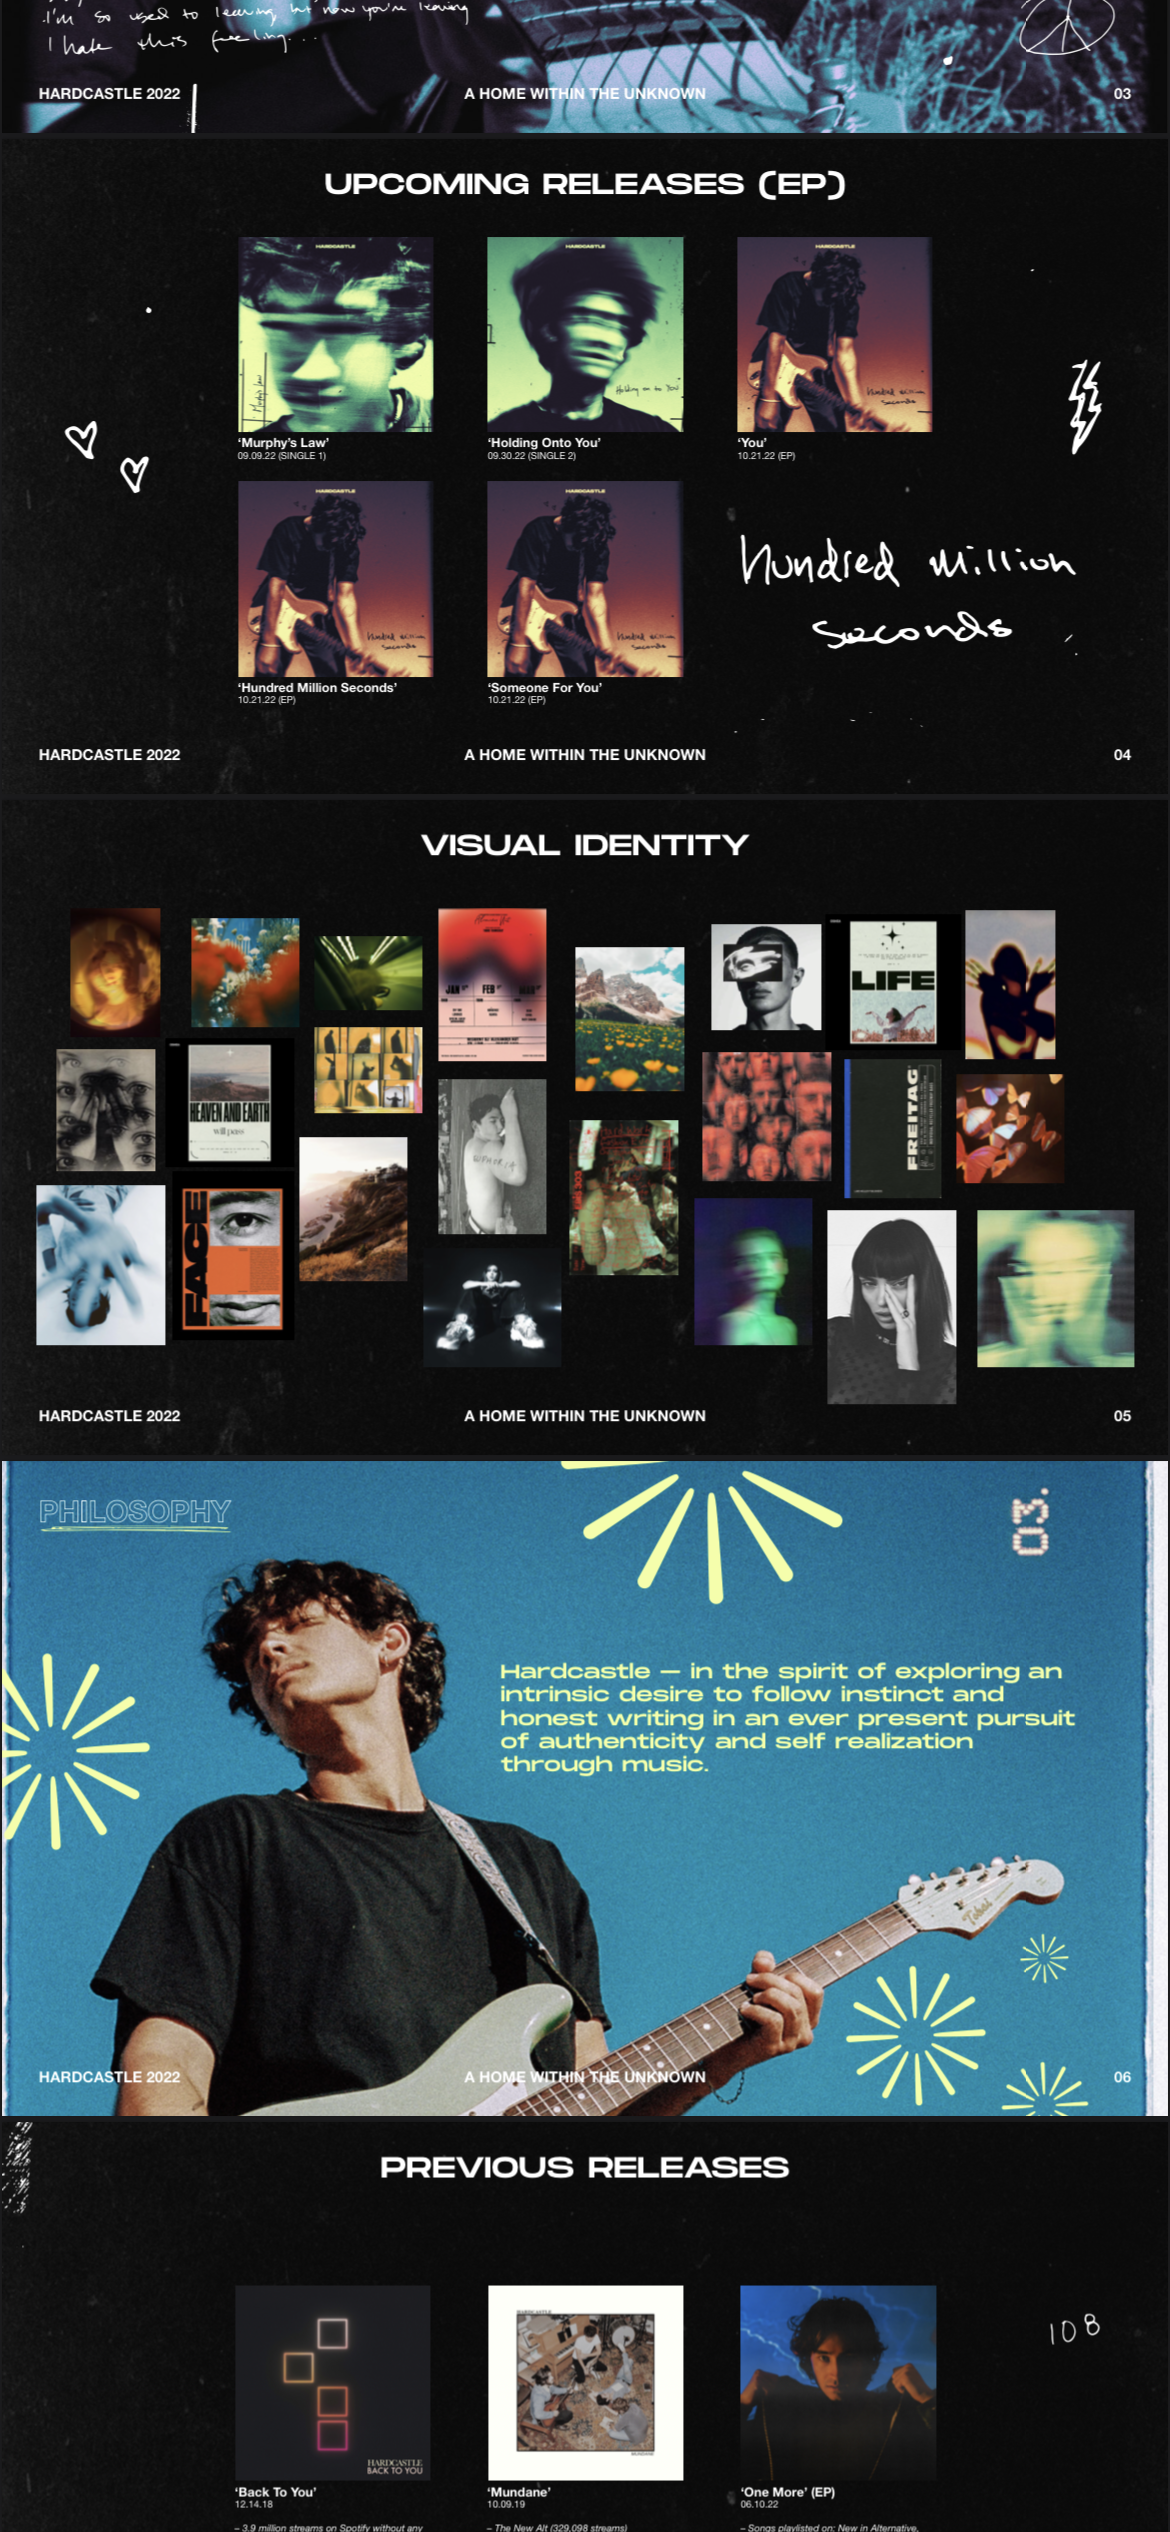
Task: Click the lower hand-drawn heart doodle
Action: pos(134,473)
